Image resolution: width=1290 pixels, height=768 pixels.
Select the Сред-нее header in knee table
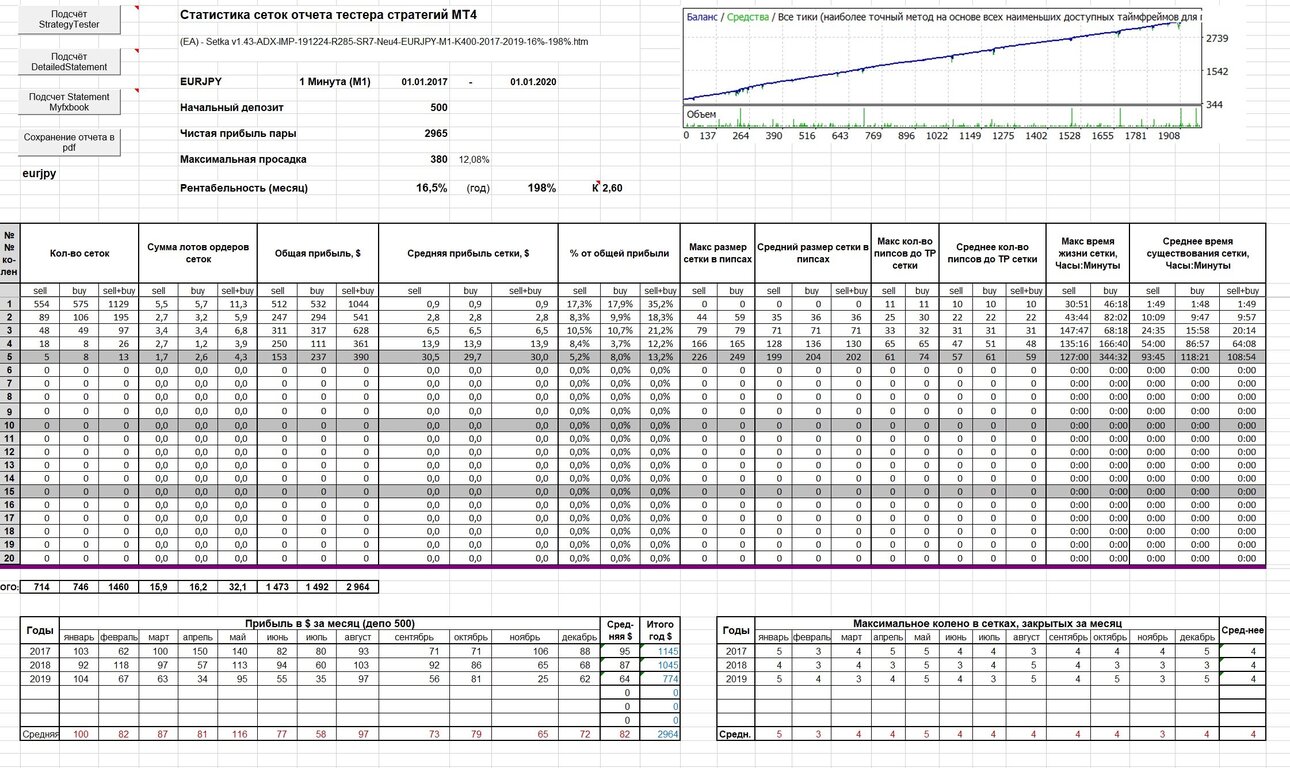pyautogui.click(x=1243, y=629)
